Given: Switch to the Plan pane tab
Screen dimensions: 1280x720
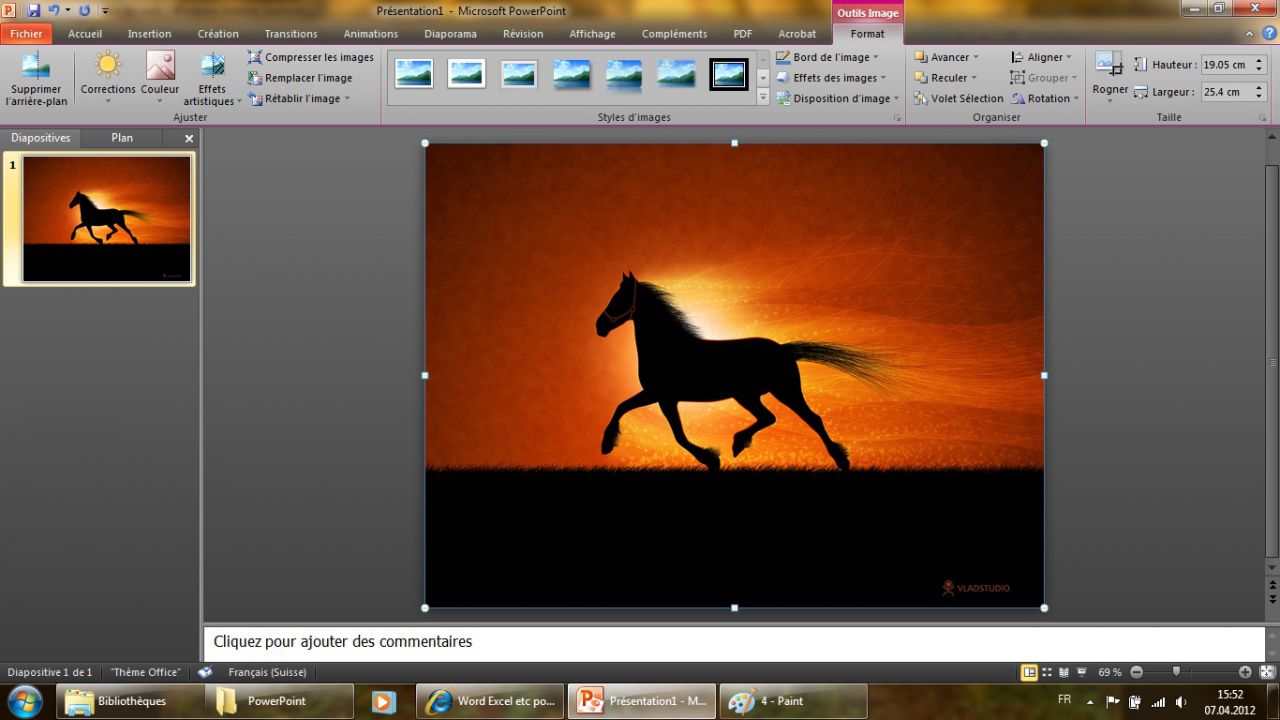Looking at the screenshot, I should click(x=122, y=138).
